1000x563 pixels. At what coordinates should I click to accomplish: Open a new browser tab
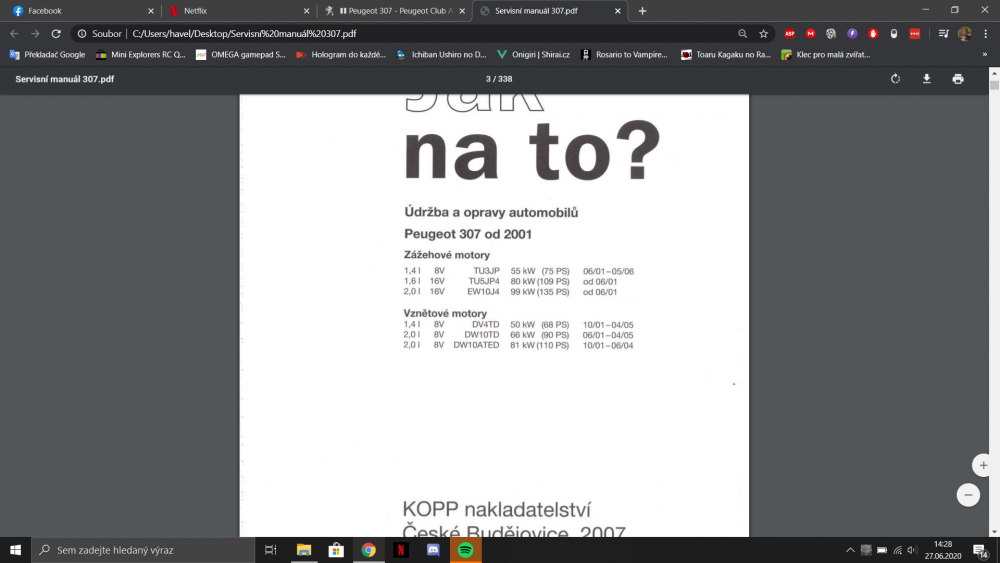click(x=642, y=11)
